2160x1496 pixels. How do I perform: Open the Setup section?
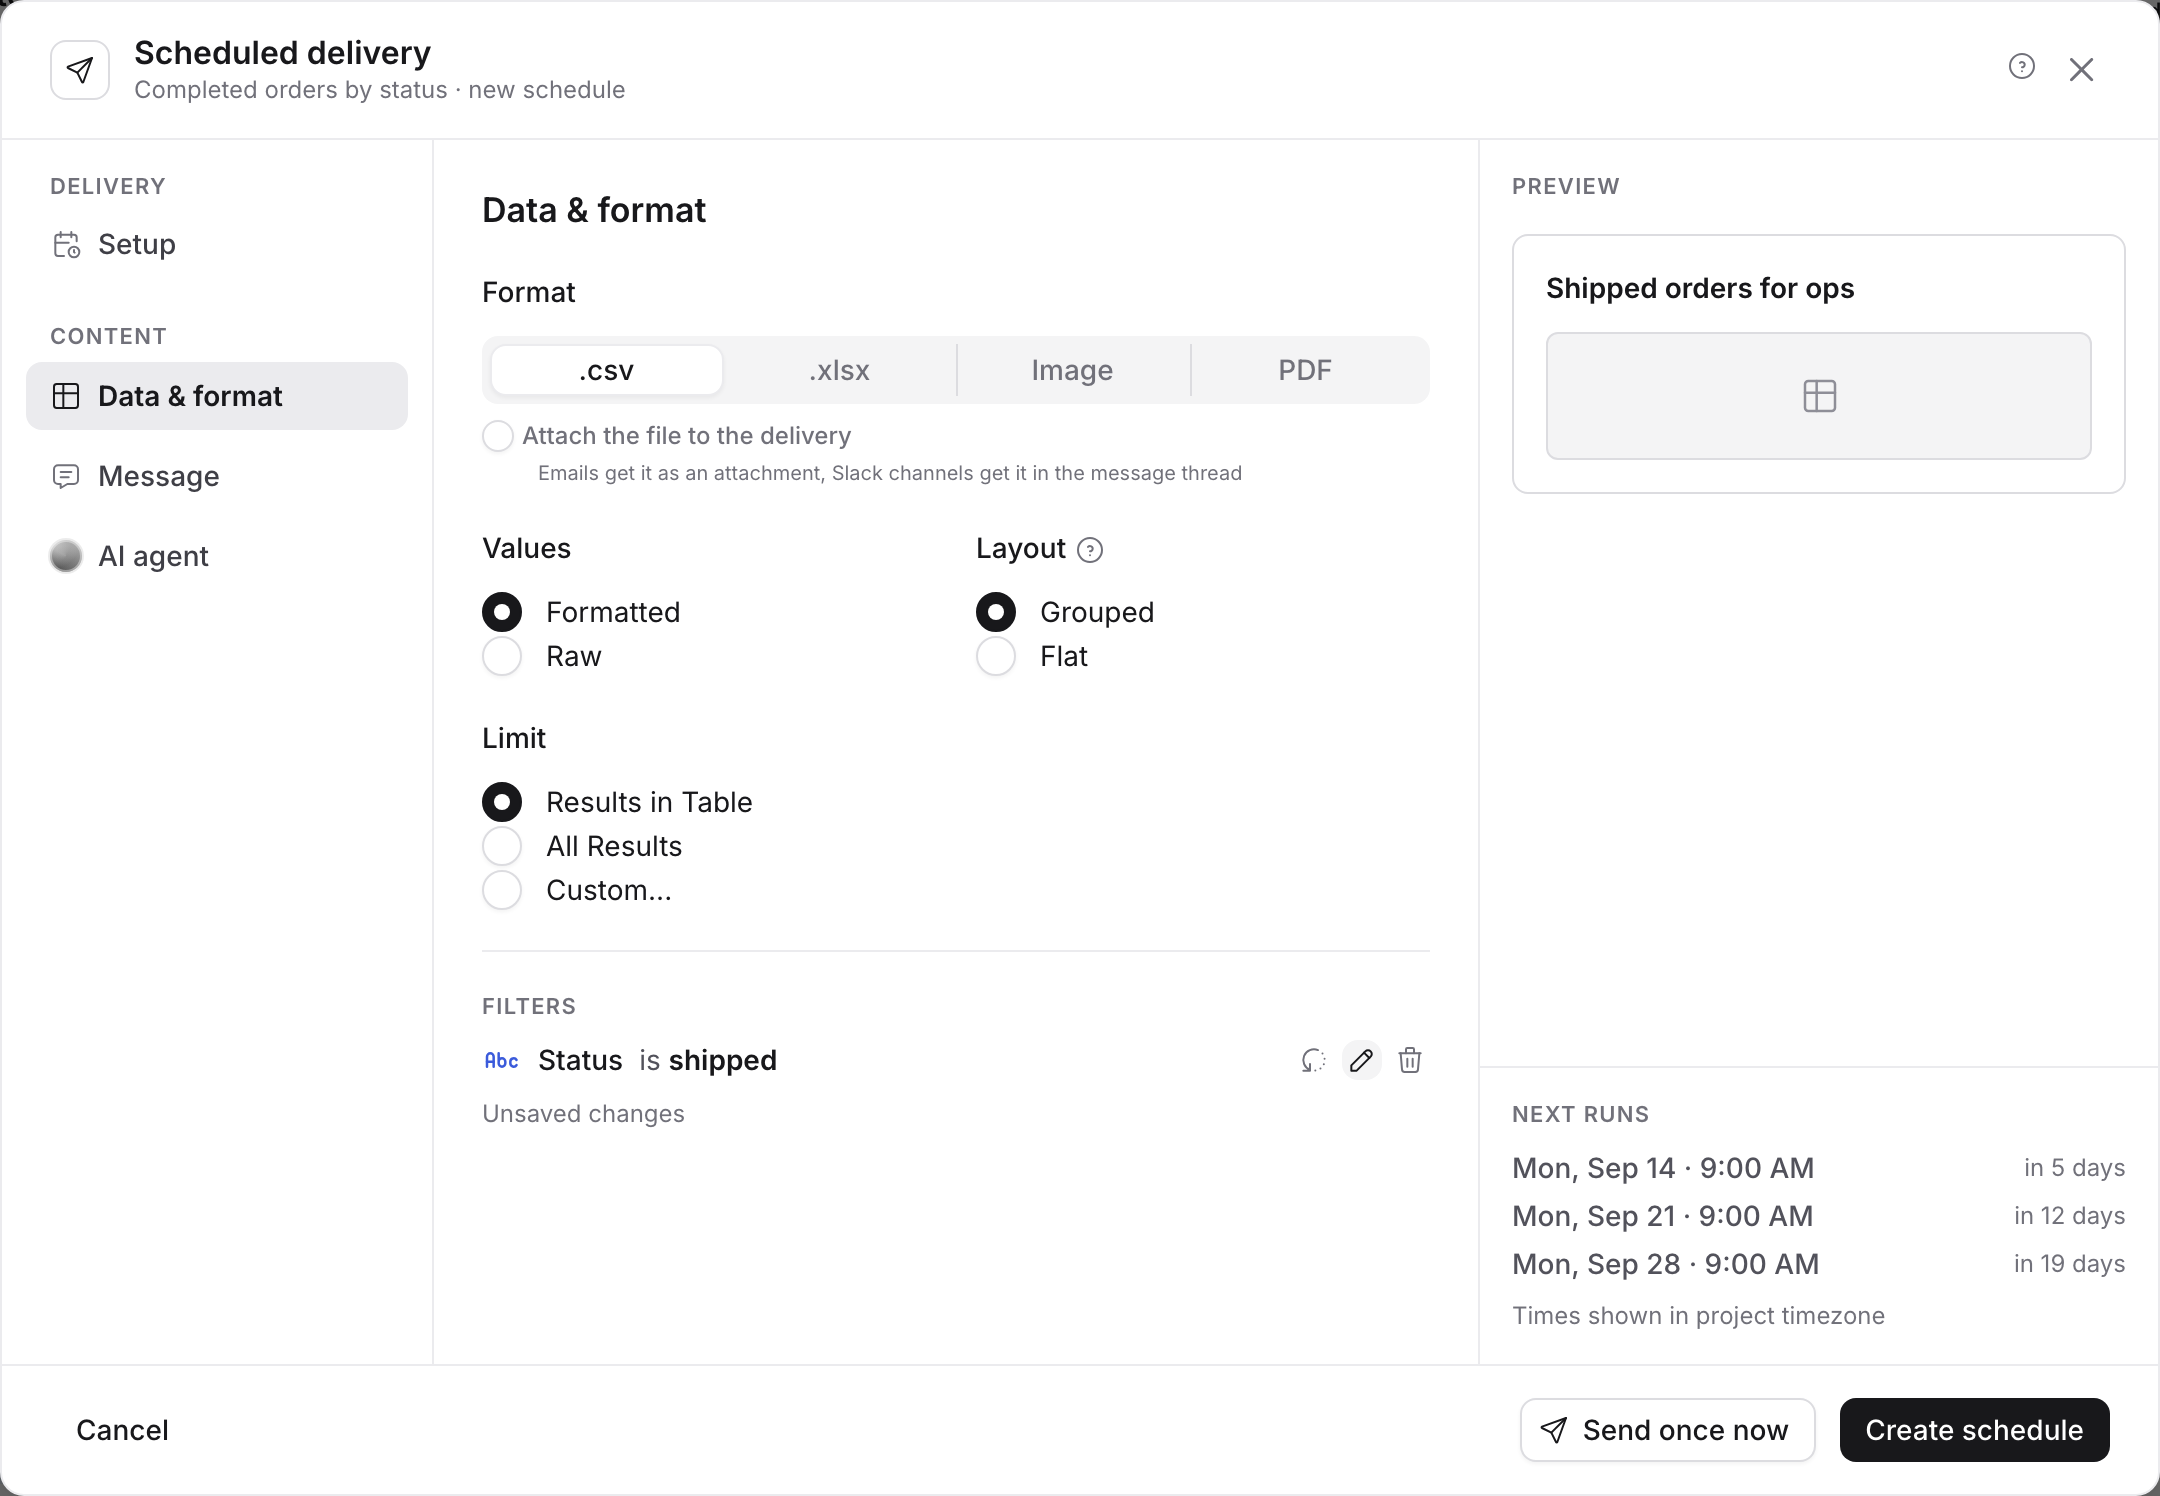tap(217, 244)
